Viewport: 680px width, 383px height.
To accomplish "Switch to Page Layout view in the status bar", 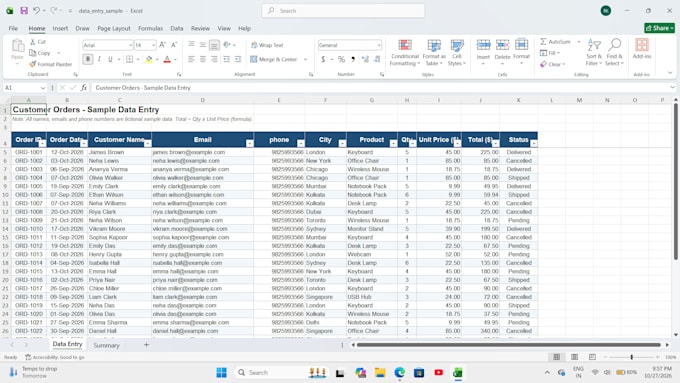I will [x=574, y=357].
